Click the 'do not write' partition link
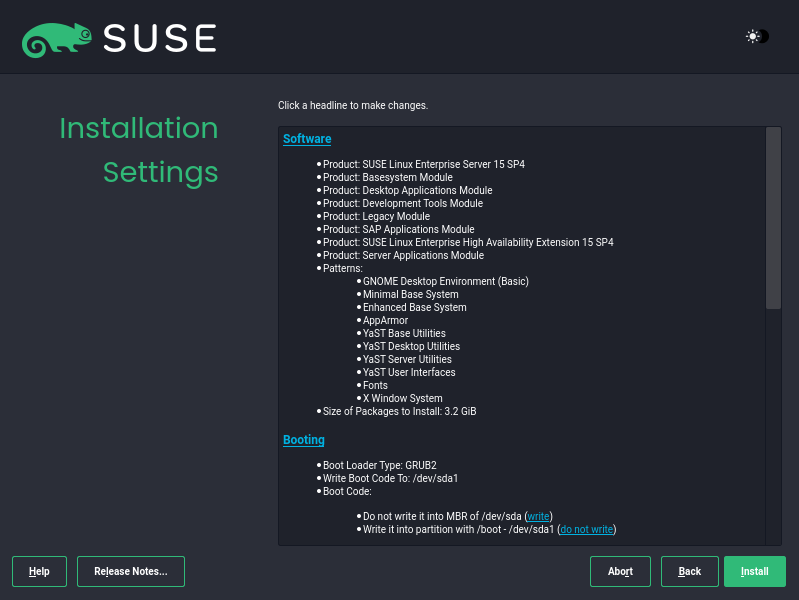Screen dimensions: 799x600 tap(587, 529)
